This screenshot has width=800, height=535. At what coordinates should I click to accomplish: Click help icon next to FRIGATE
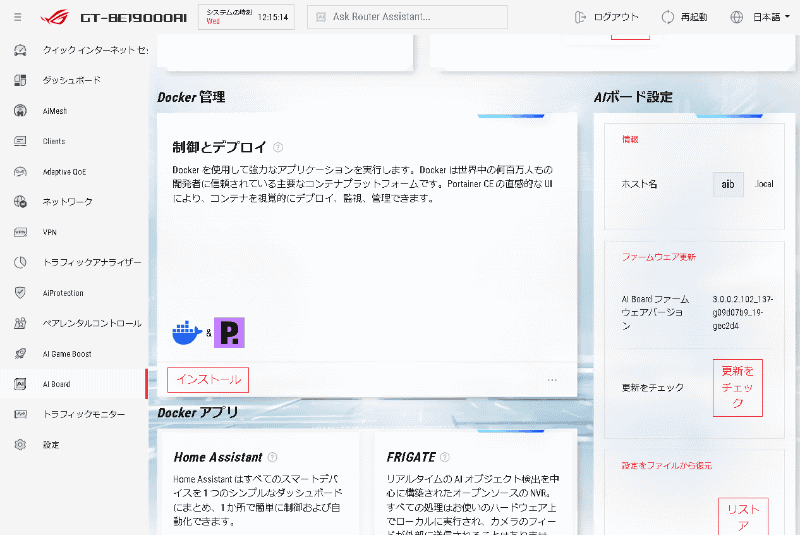tap(445, 457)
